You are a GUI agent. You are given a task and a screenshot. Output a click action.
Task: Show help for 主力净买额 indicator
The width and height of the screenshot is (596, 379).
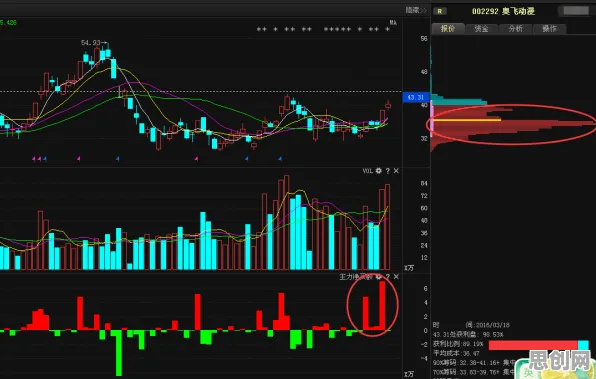click(x=388, y=277)
